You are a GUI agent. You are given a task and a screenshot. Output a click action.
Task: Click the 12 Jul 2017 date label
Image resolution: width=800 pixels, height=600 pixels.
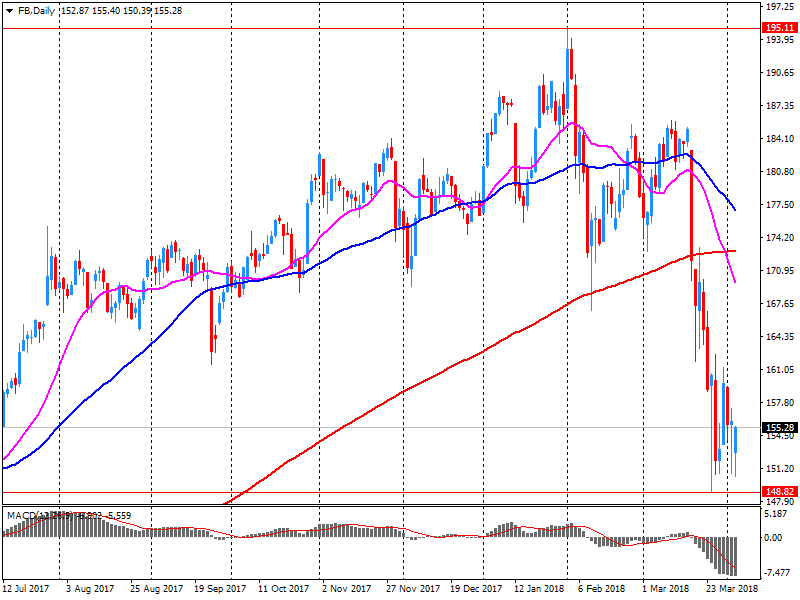click(26, 588)
